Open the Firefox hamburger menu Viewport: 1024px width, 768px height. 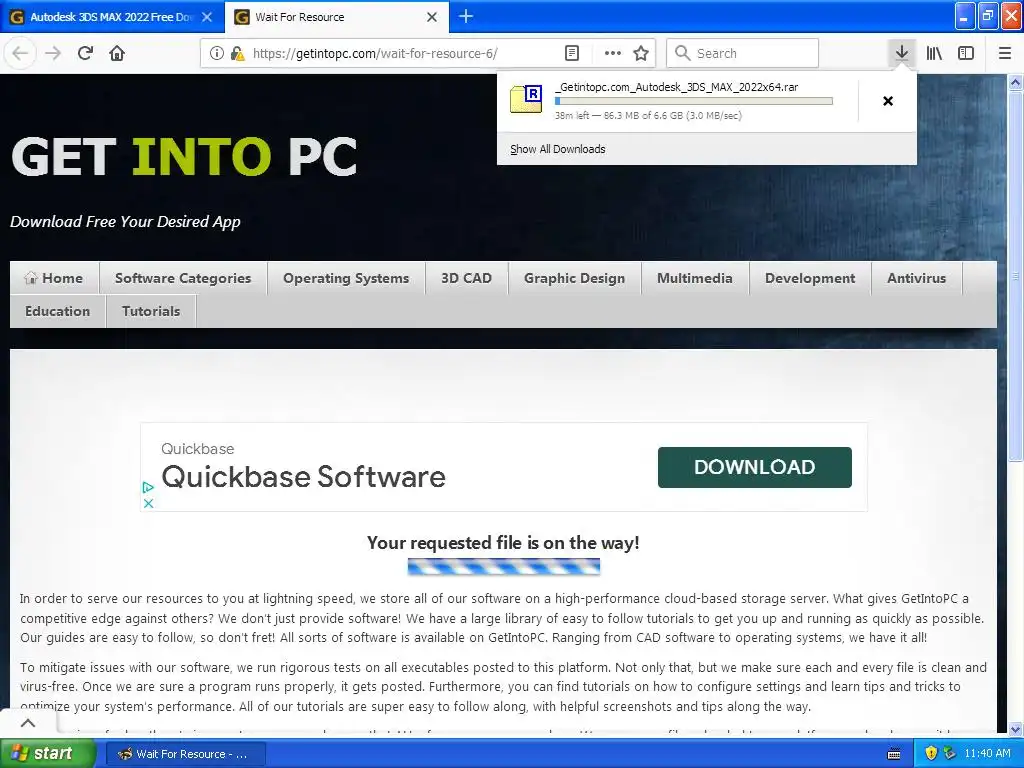(1004, 53)
